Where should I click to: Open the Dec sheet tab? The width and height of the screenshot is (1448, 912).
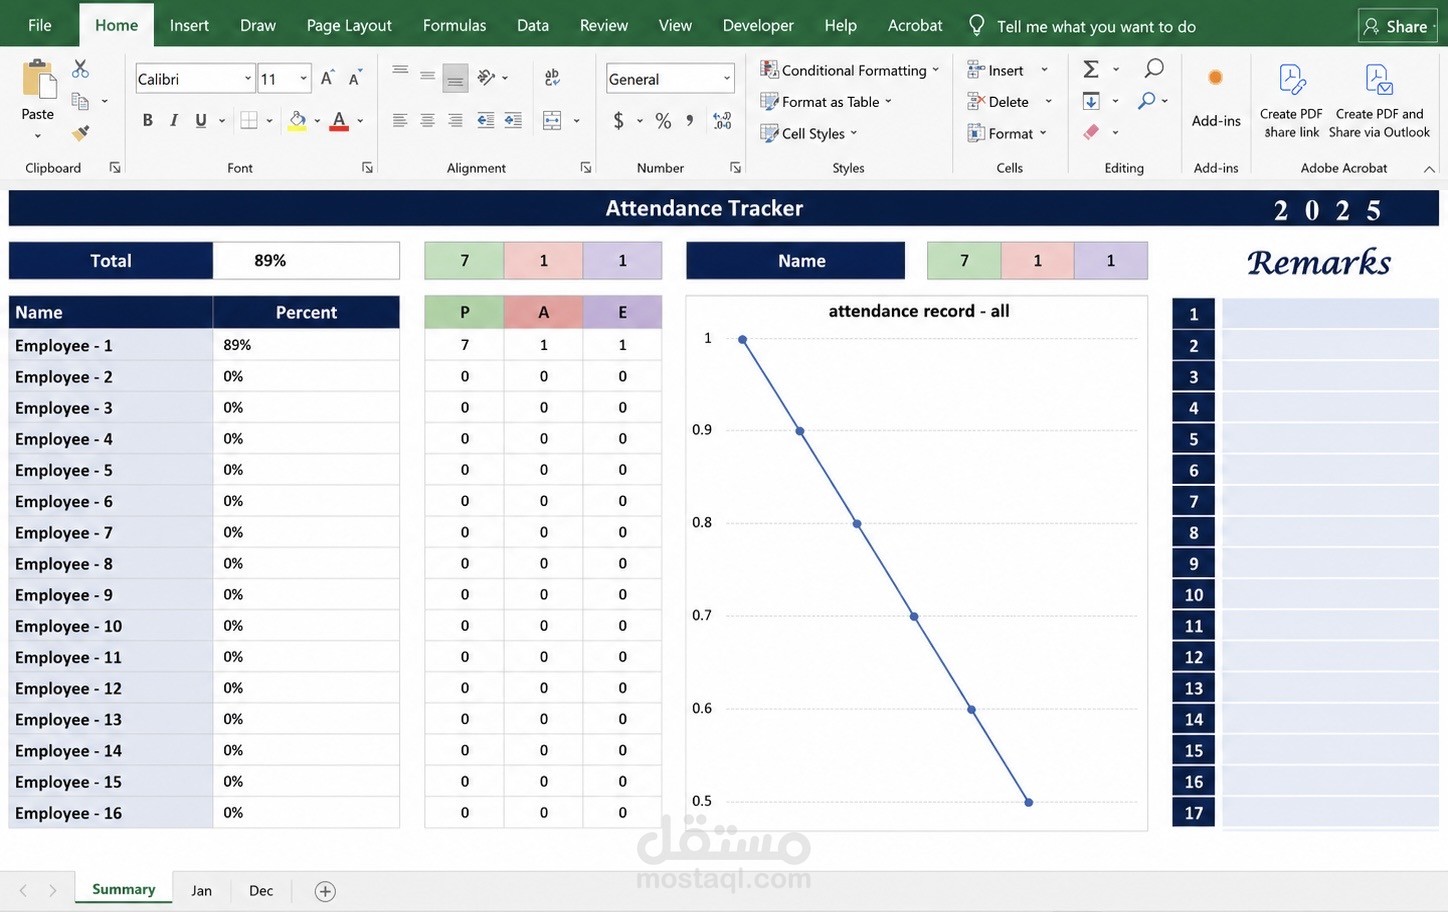pyautogui.click(x=261, y=890)
